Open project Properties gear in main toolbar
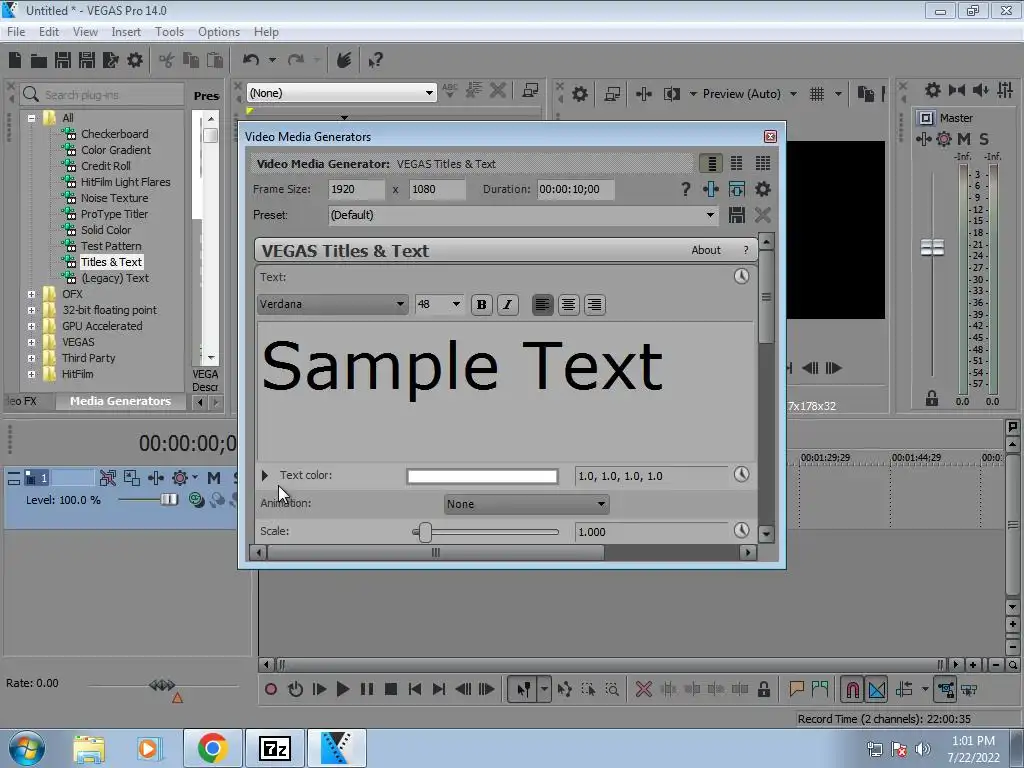1024x768 pixels. tap(135, 61)
